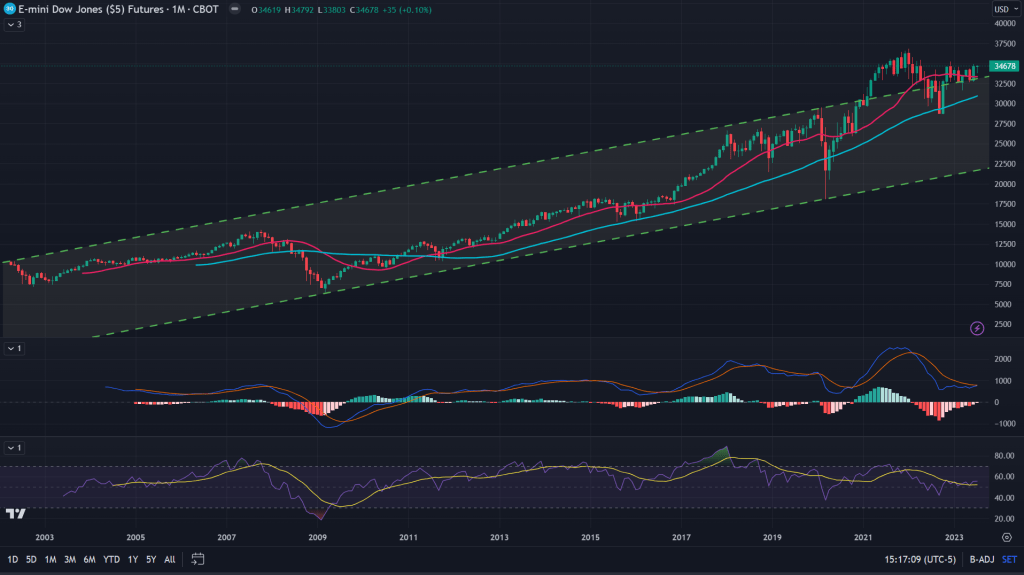This screenshot has height=575, width=1024.
Task: Click the purple lightning bolt icon
Action: tap(978, 328)
